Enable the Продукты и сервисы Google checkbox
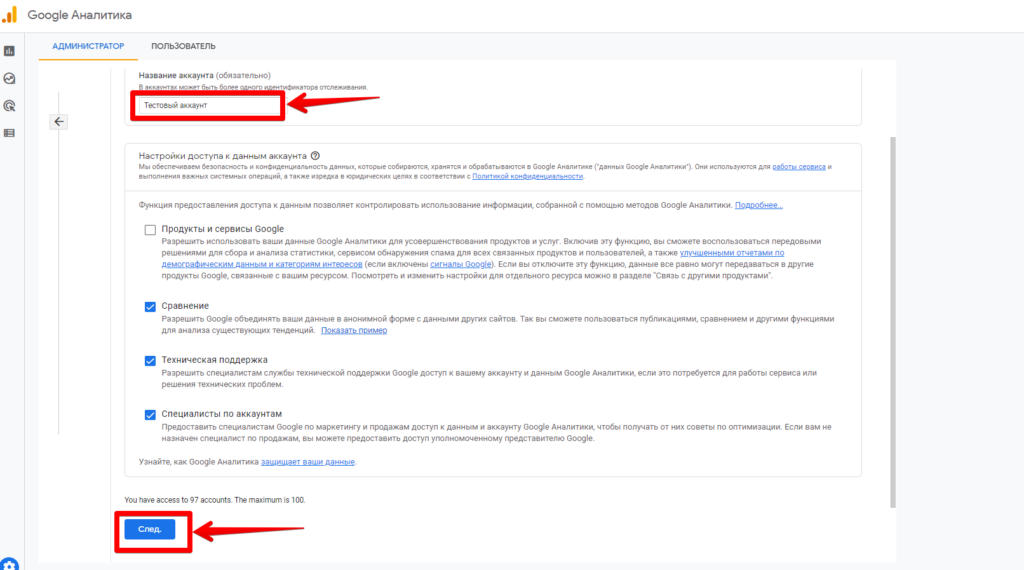Image resolution: width=1024 pixels, height=570 pixels. [150, 230]
